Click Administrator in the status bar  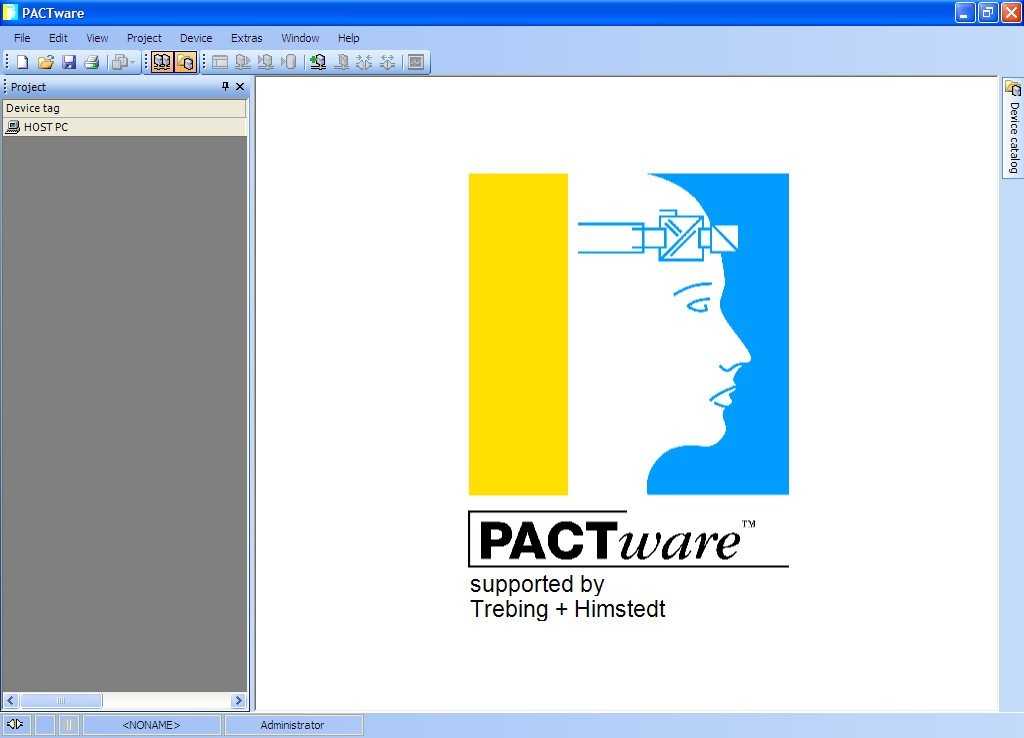click(x=292, y=725)
